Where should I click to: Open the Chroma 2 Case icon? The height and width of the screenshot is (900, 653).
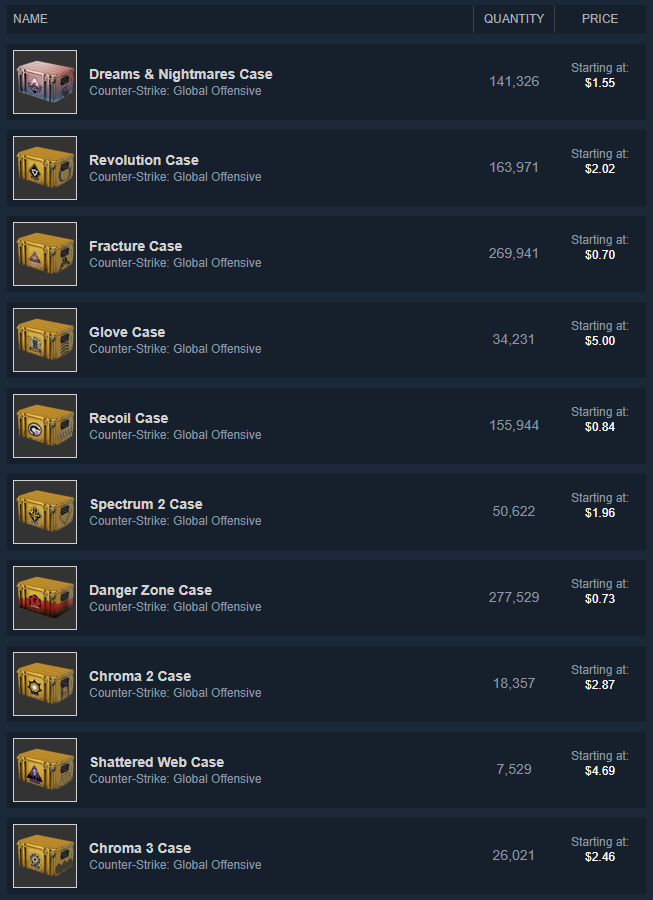pyautogui.click(x=45, y=684)
